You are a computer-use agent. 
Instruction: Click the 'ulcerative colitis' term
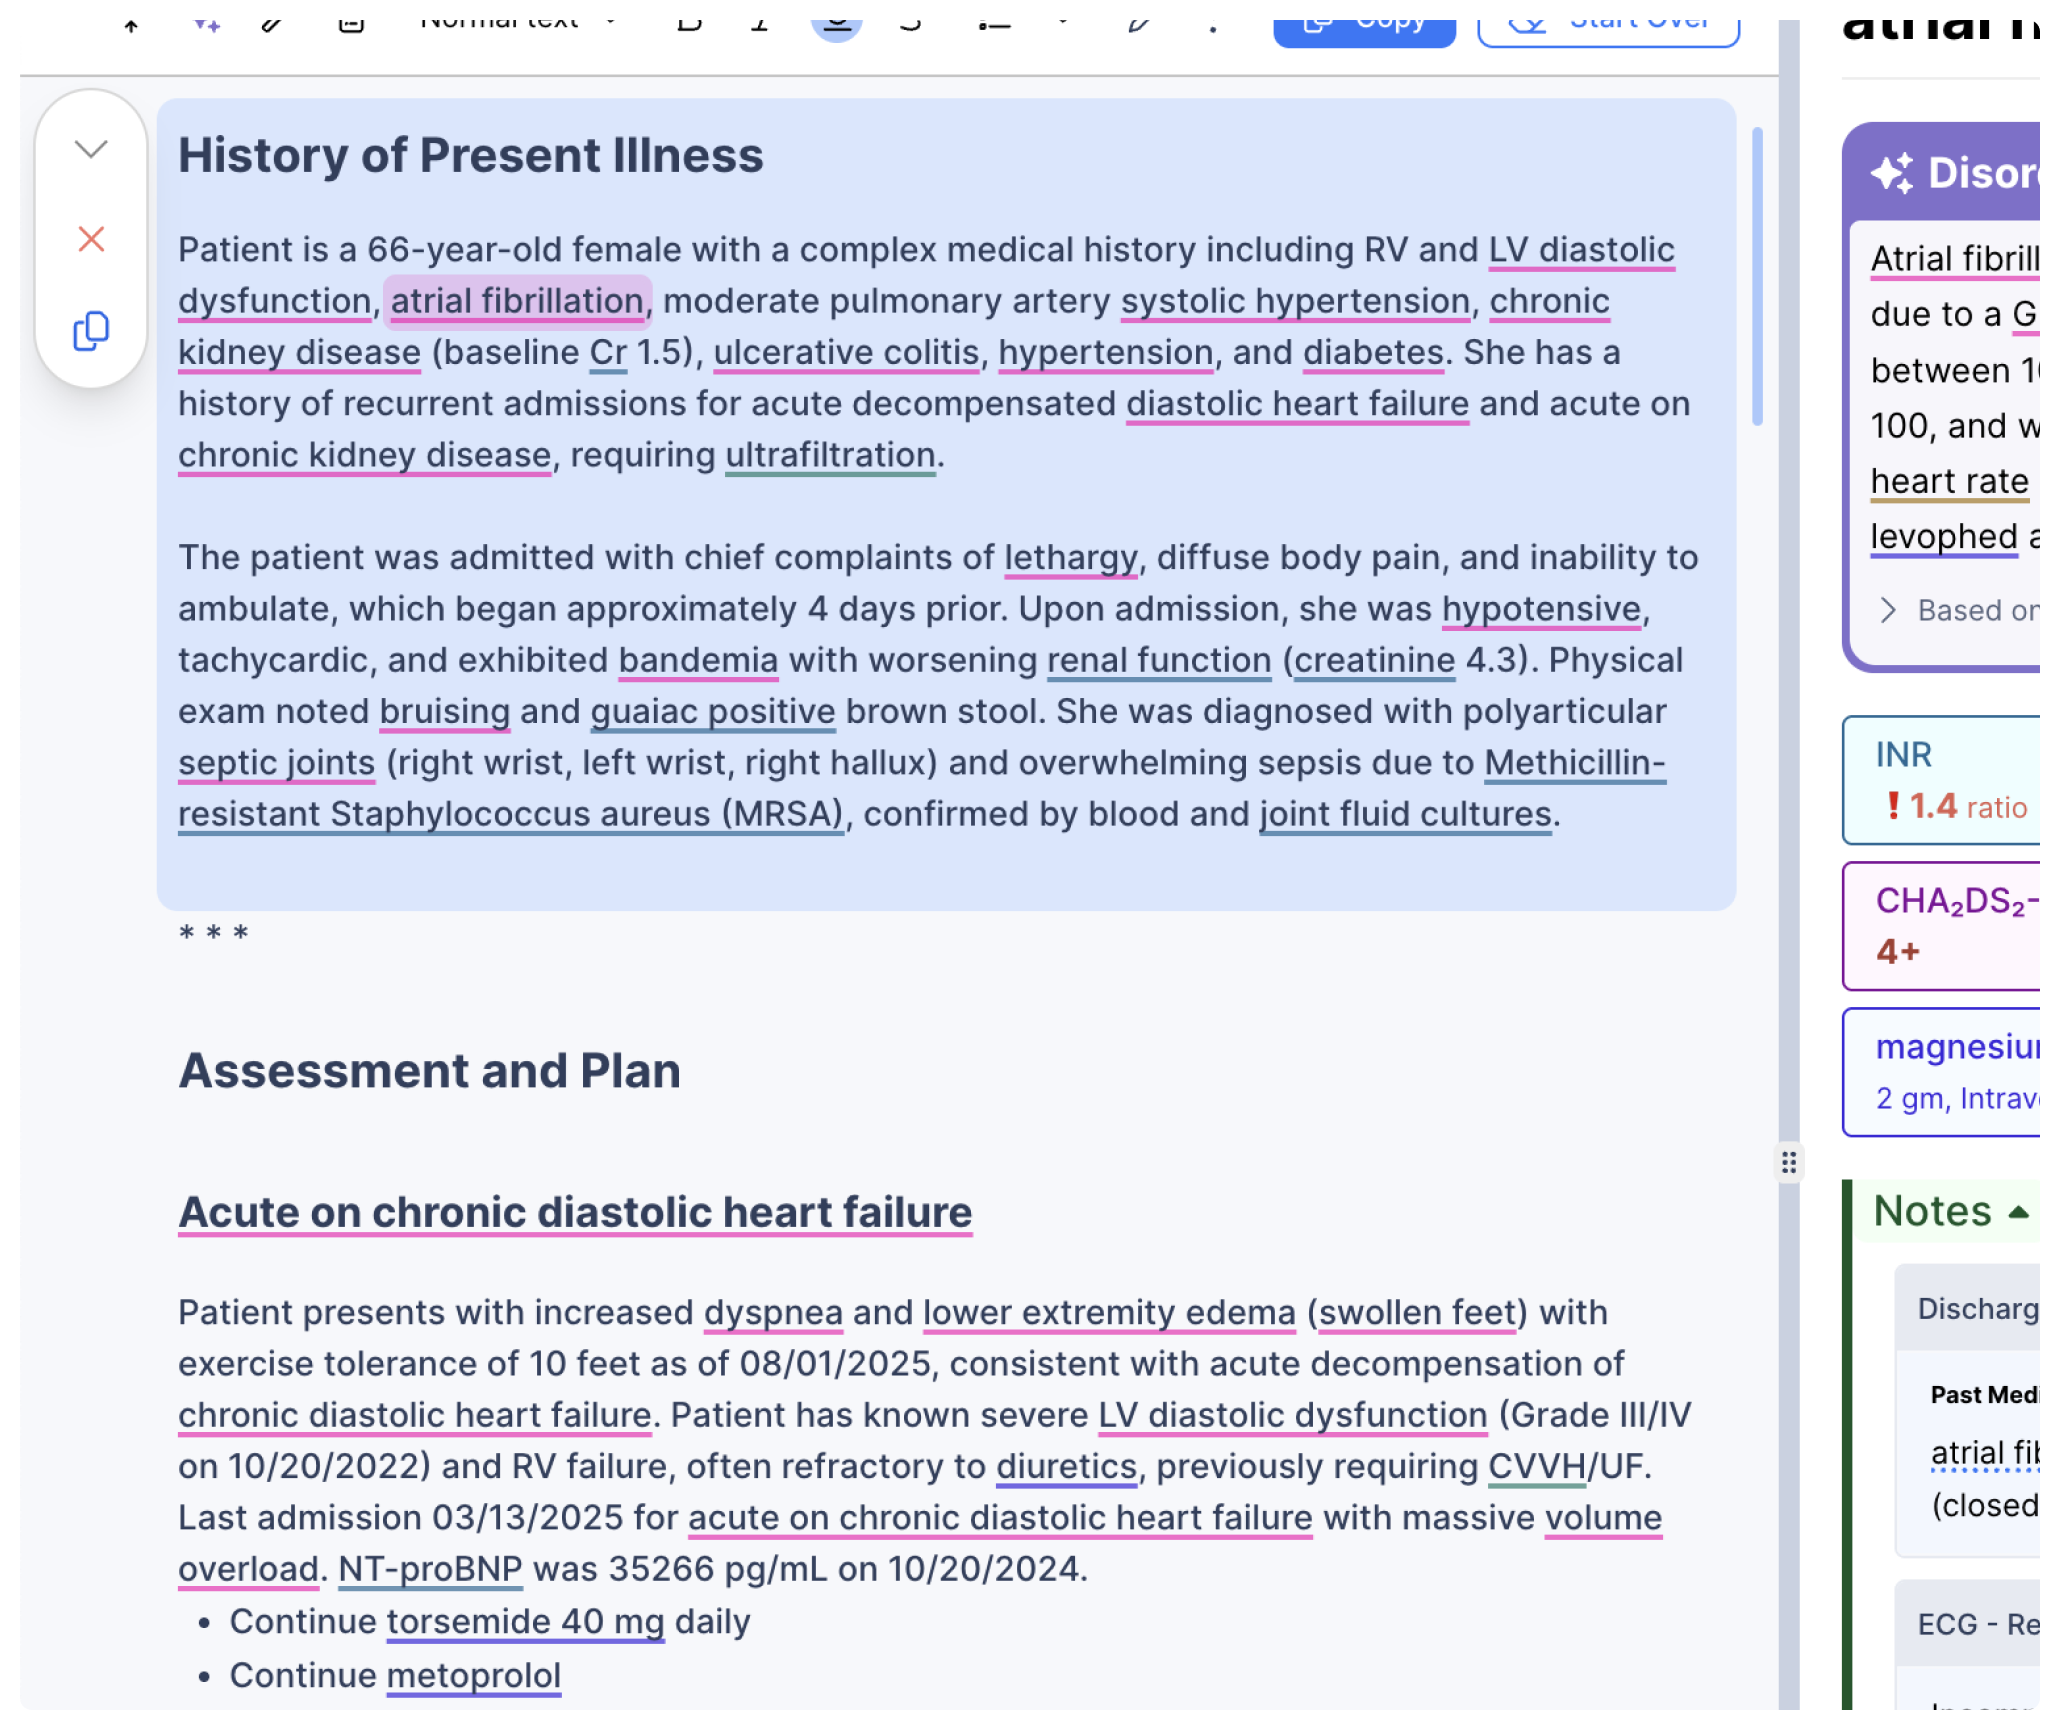[x=846, y=353]
